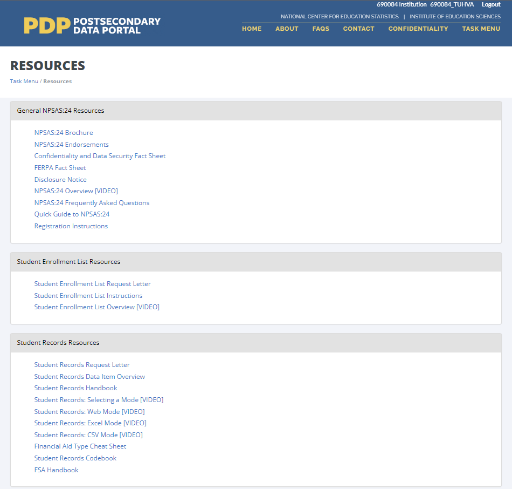Click the PDP Postsecondary Data Portal logo
Viewport: 512px width, 489px height.
tap(92, 26)
